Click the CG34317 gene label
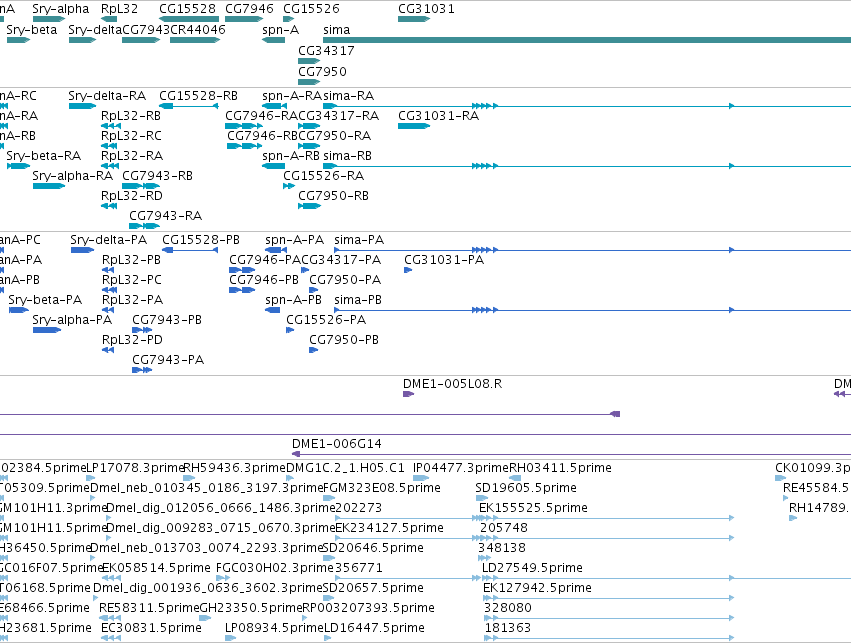This screenshot has width=851, height=643. 326,50
